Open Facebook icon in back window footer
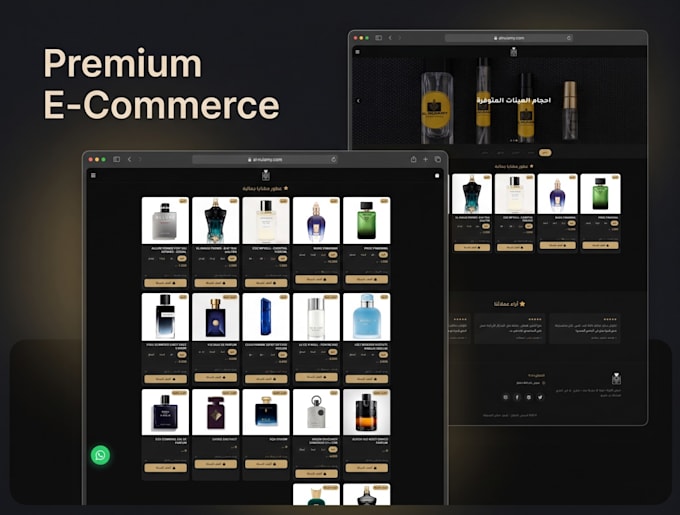Image resolution: width=680 pixels, height=515 pixels. click(517, 397)
